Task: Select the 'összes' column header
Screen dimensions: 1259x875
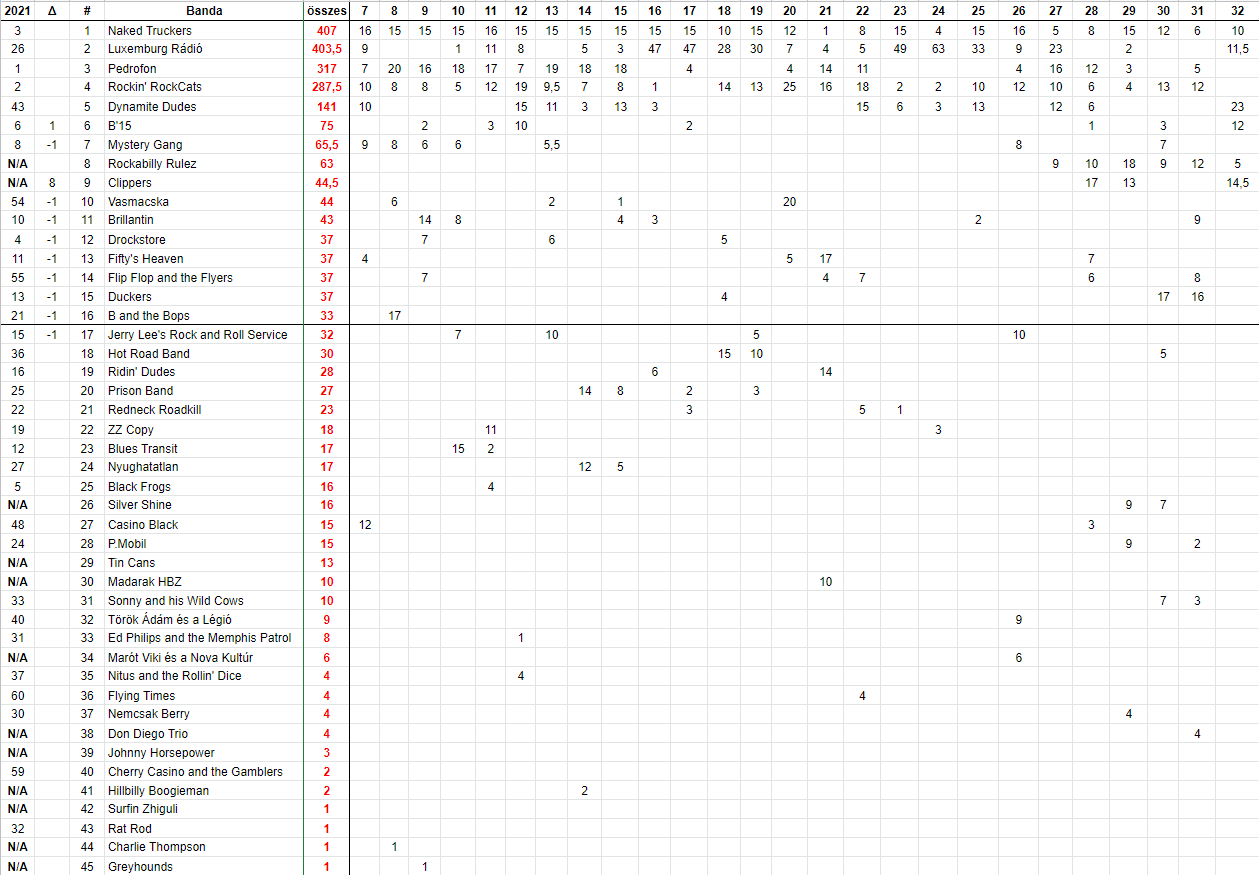Action: 326,11
